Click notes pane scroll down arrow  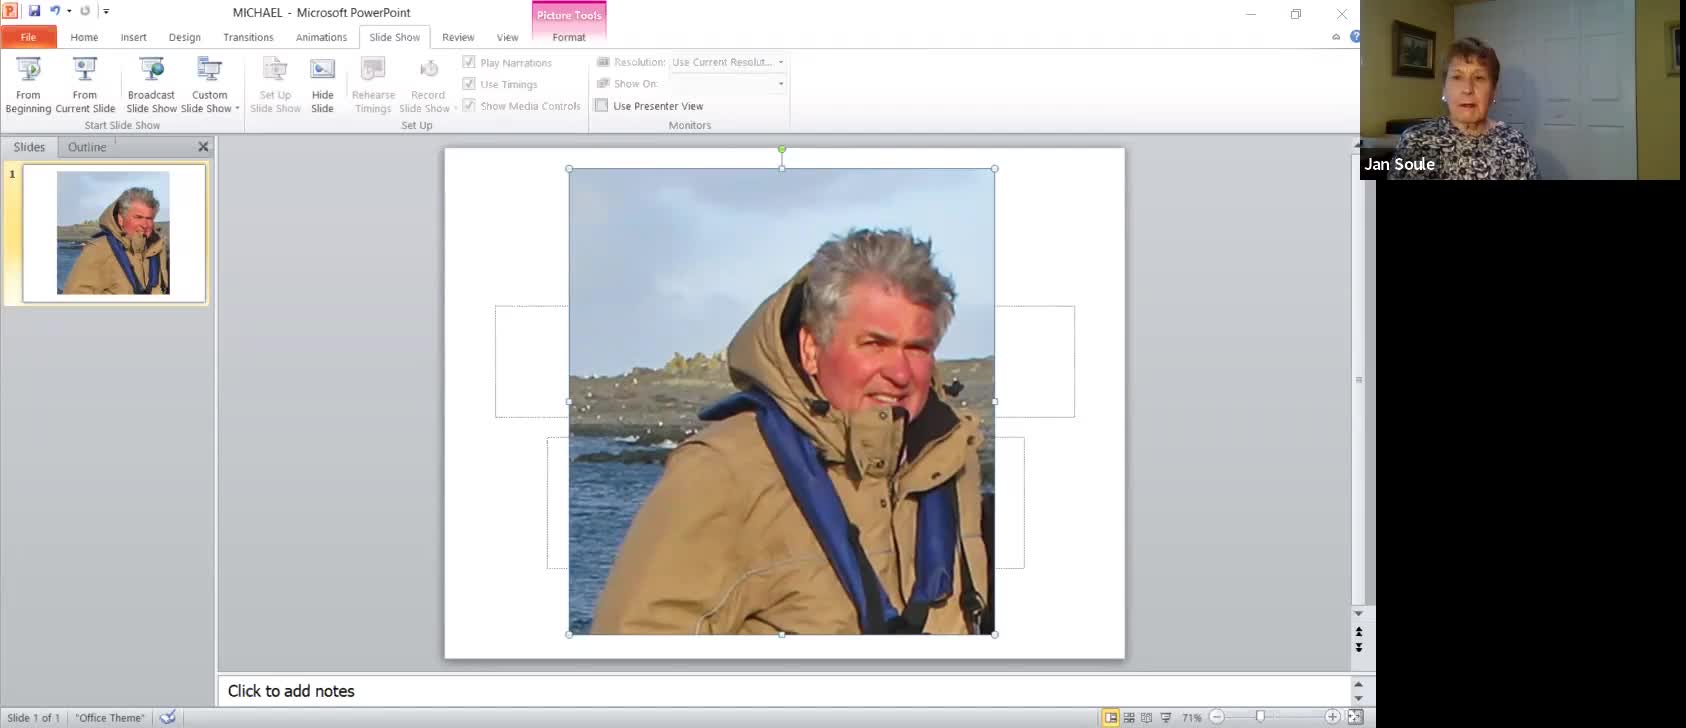coord(1358,698)
